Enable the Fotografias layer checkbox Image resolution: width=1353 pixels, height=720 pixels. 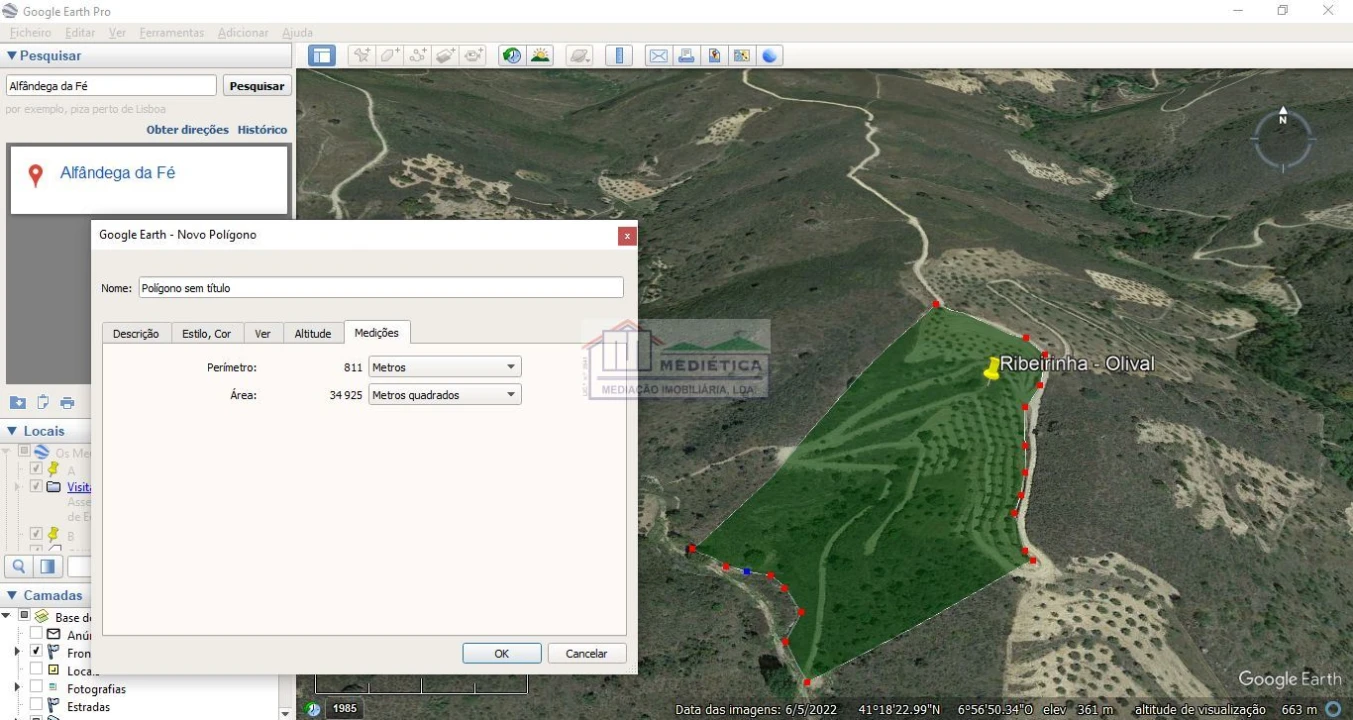(x=36, y=688)
